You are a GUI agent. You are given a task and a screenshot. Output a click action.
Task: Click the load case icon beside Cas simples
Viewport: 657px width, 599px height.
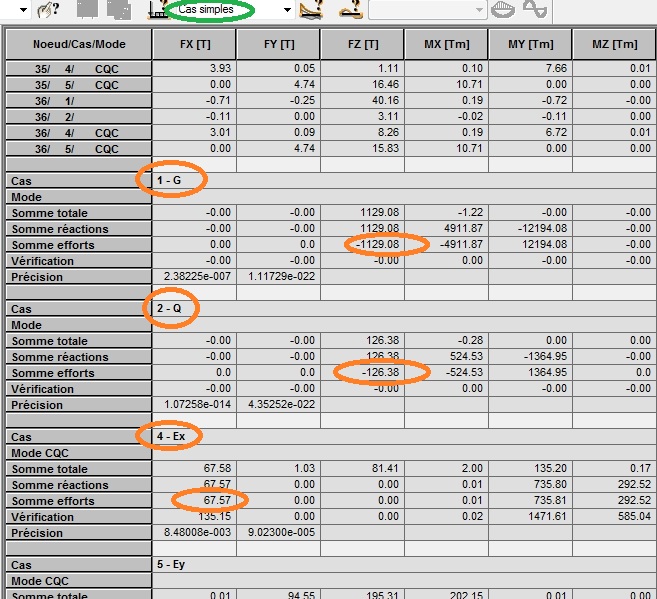pyautogui.click(x=157, y=10)
